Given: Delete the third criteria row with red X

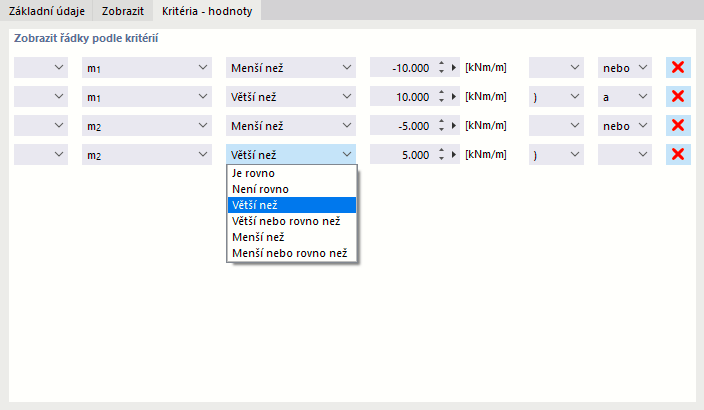Looking at the screenshot, I should [x=678, y=126].
